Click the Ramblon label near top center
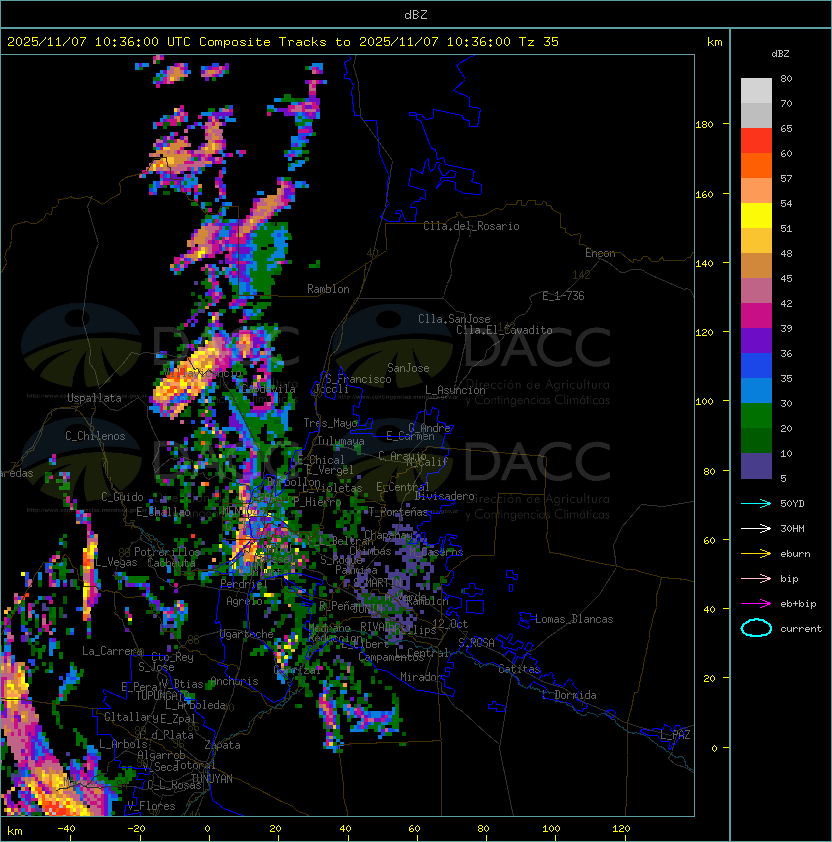Screen dimensions: 832x842 click(328, 289)
